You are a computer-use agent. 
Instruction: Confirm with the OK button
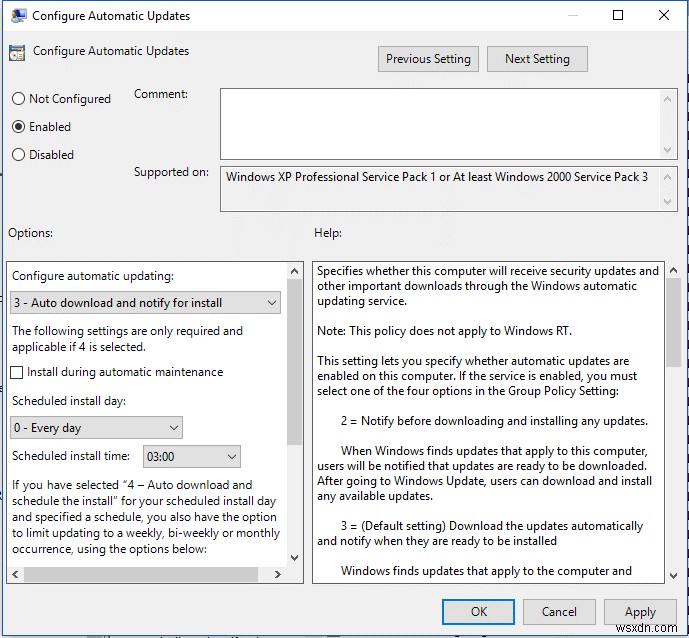click(x=478, y=612)
